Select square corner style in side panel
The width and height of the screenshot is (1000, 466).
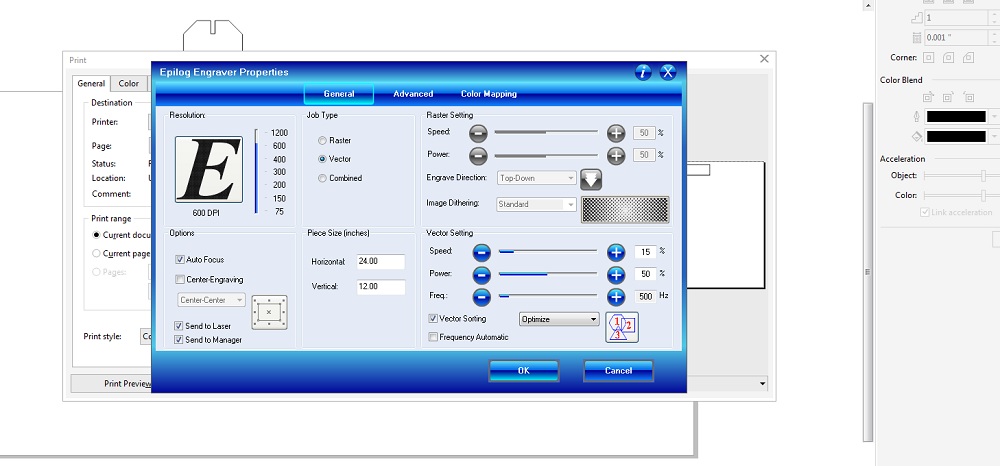pyautogui.click(x=929, y=57)
